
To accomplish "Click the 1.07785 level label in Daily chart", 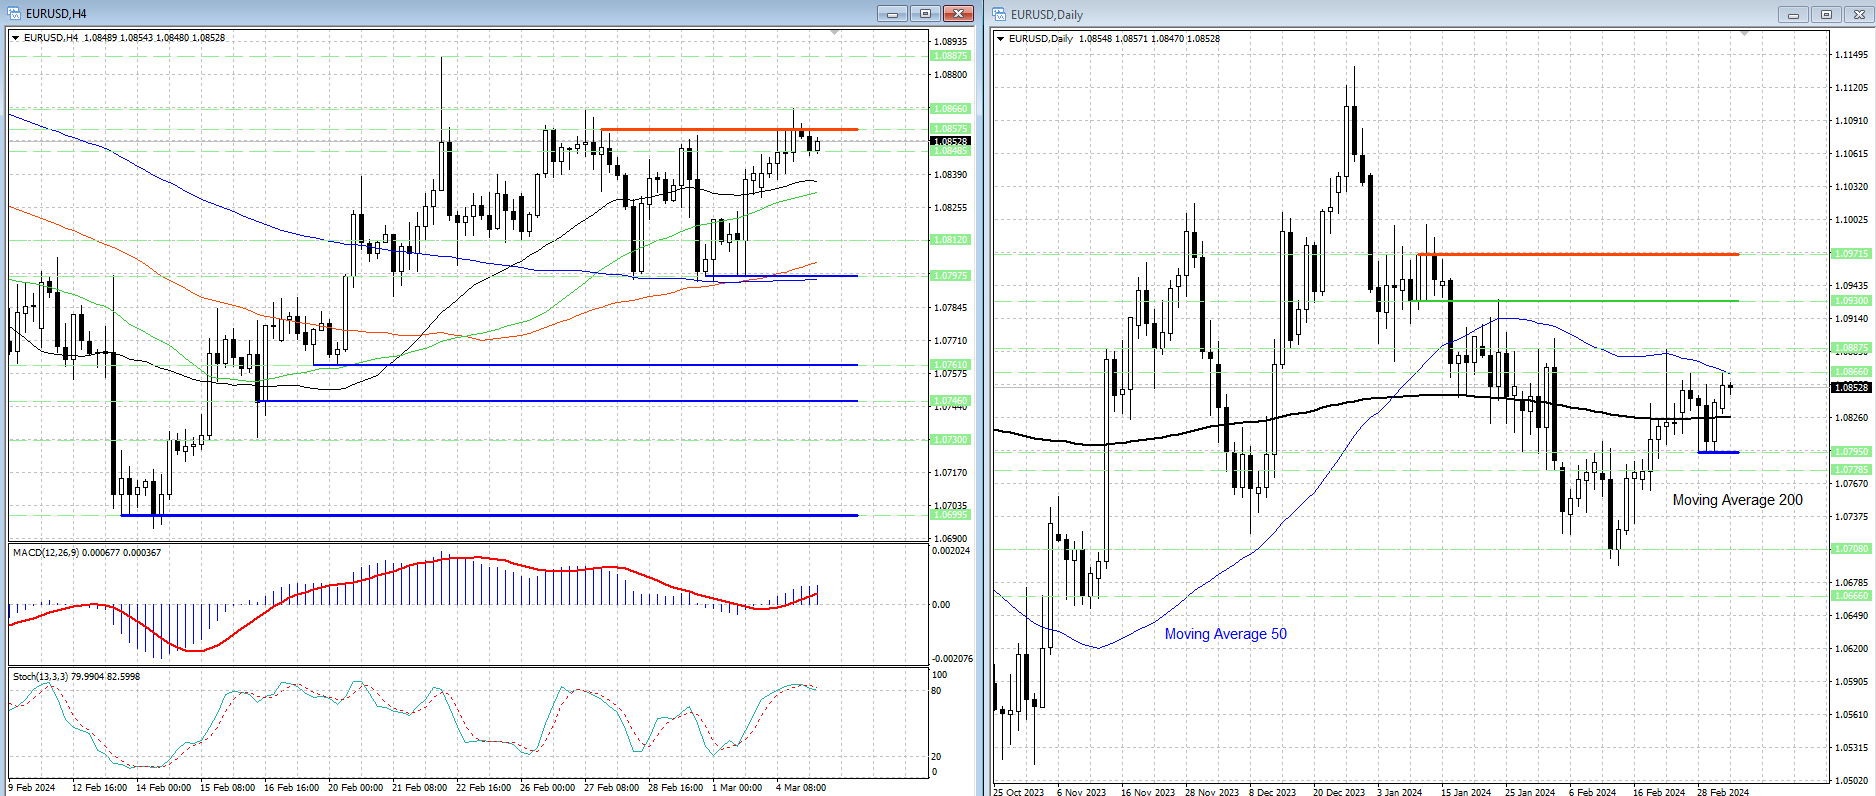I will 1850,470.
